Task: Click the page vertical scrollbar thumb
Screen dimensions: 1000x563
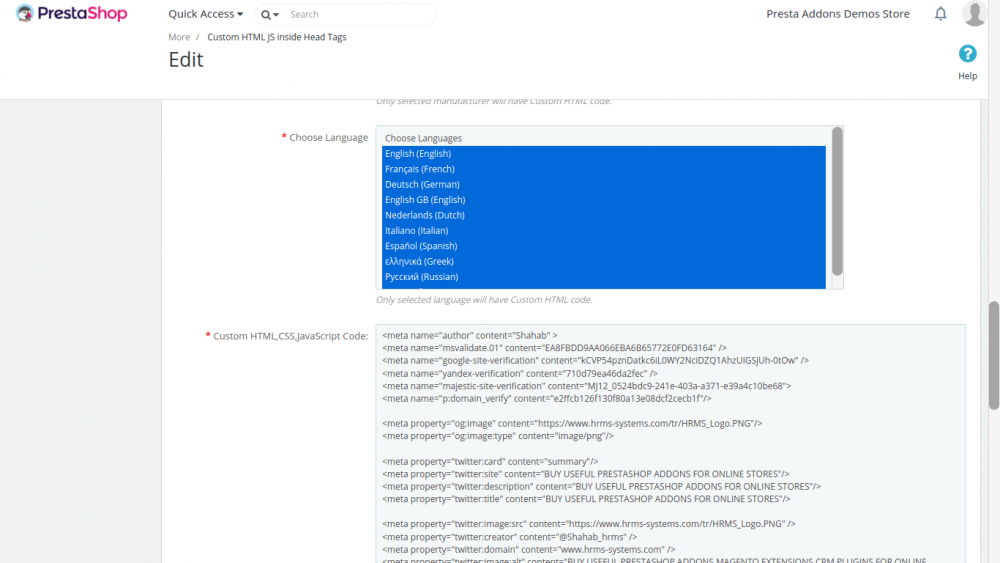Action: click(994, 355)
